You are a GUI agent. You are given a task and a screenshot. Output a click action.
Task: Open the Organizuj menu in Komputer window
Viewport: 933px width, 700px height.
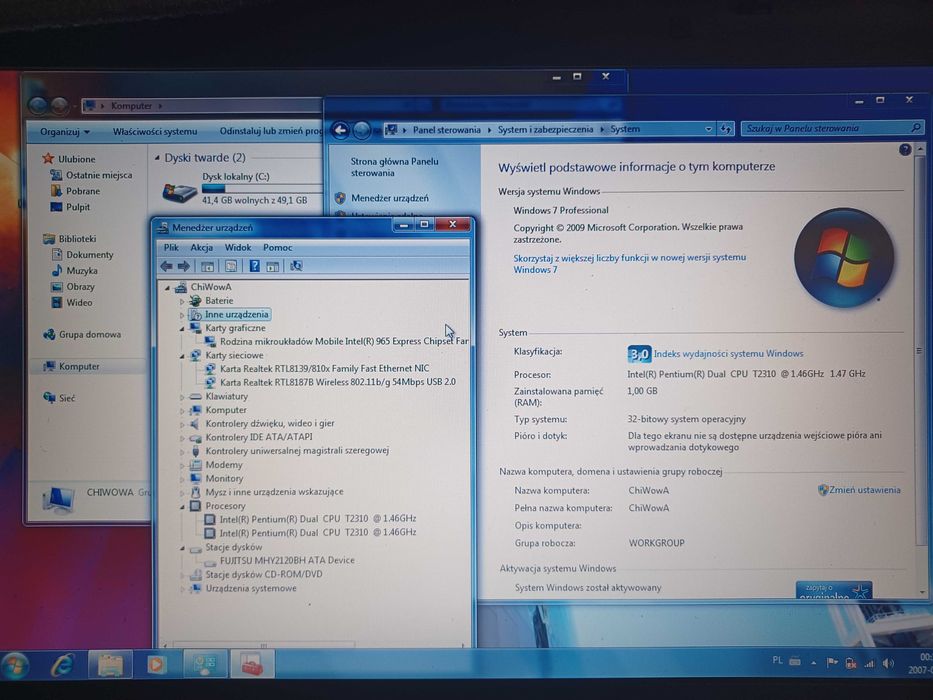65,132
